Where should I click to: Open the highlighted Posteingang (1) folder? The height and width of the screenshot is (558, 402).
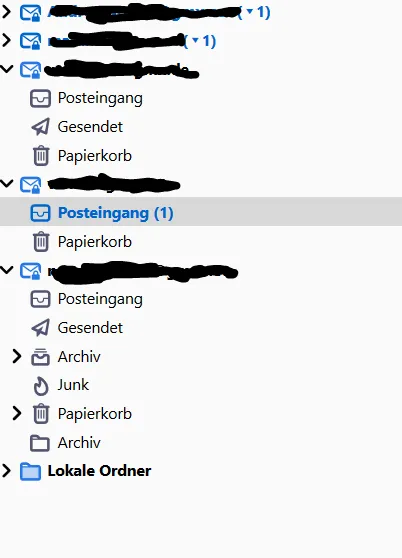click(201, 213)
